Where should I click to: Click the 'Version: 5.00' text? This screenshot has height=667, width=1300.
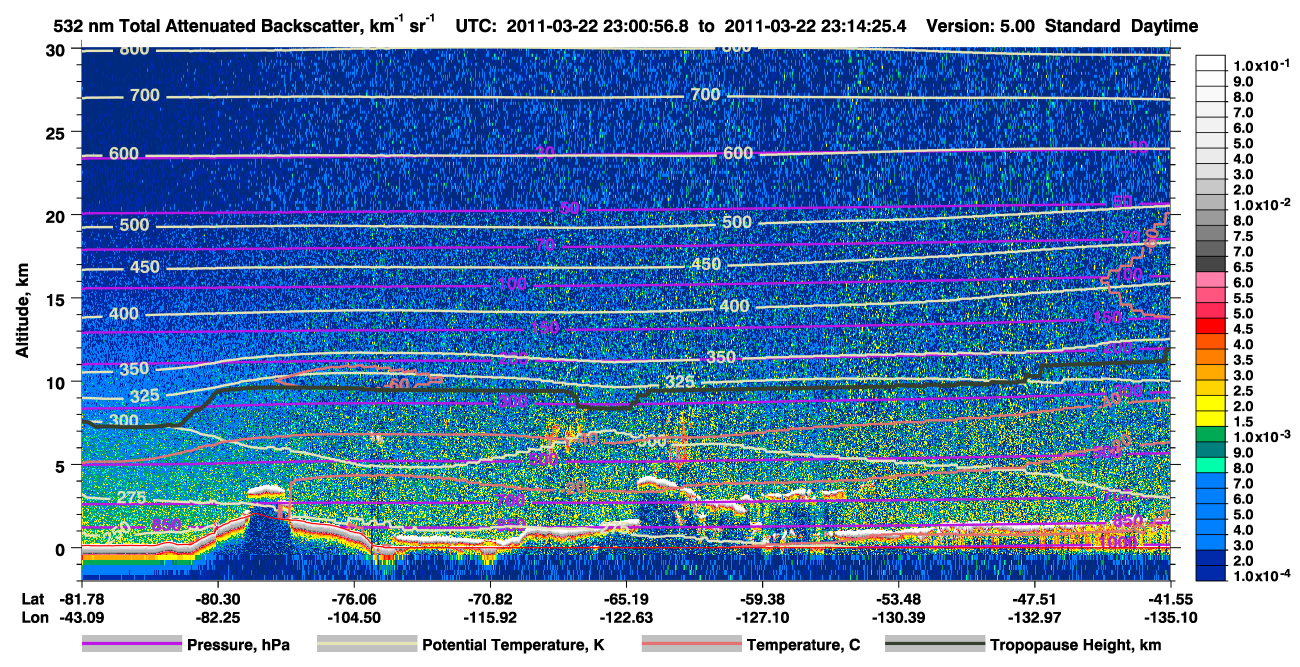(982, 26)
